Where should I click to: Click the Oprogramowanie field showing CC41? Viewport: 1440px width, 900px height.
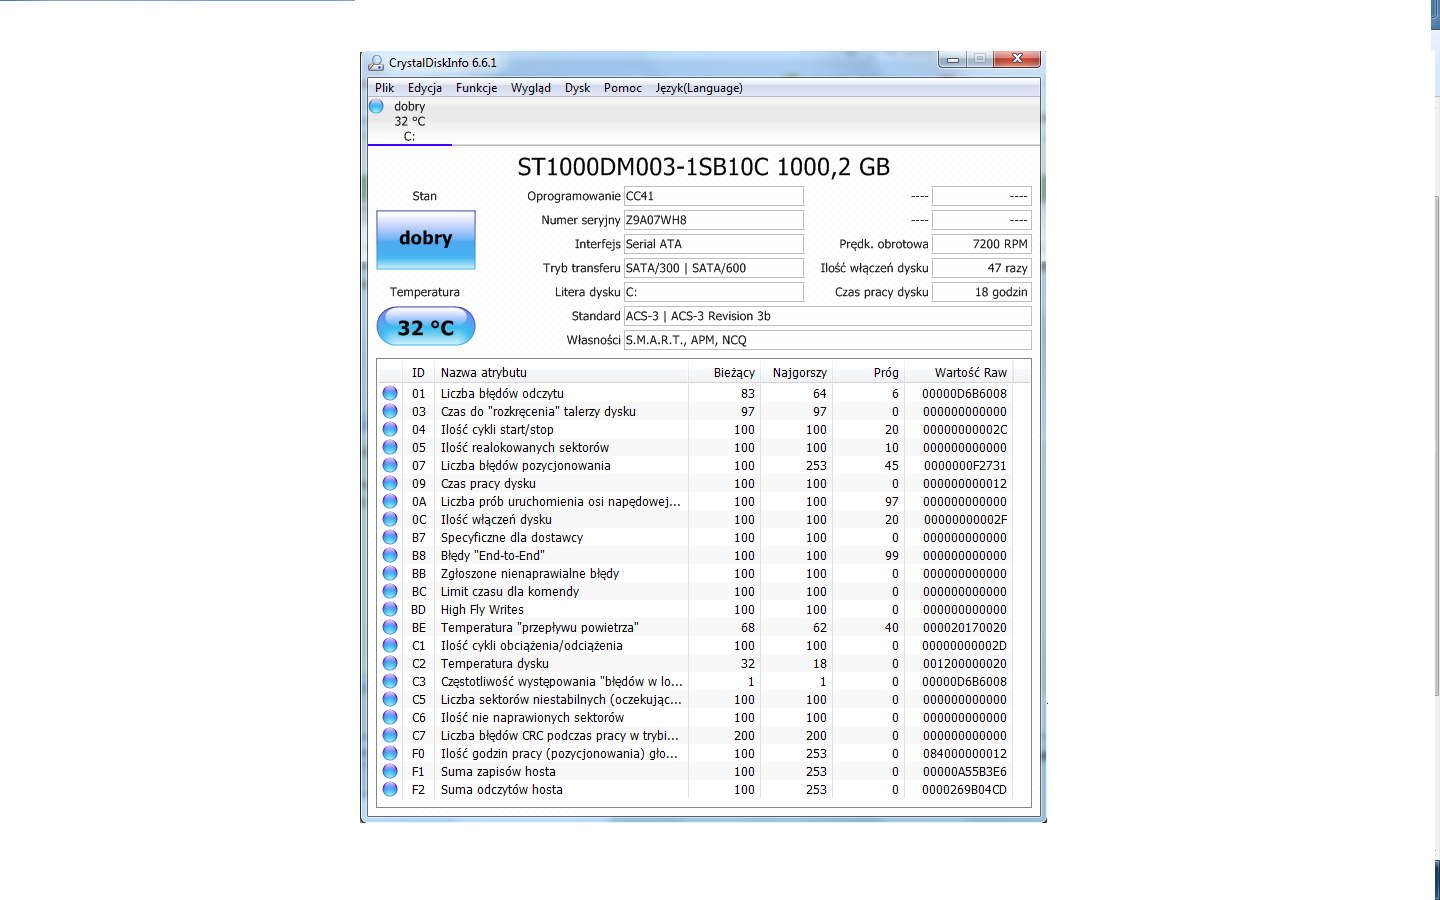point(714,196)
